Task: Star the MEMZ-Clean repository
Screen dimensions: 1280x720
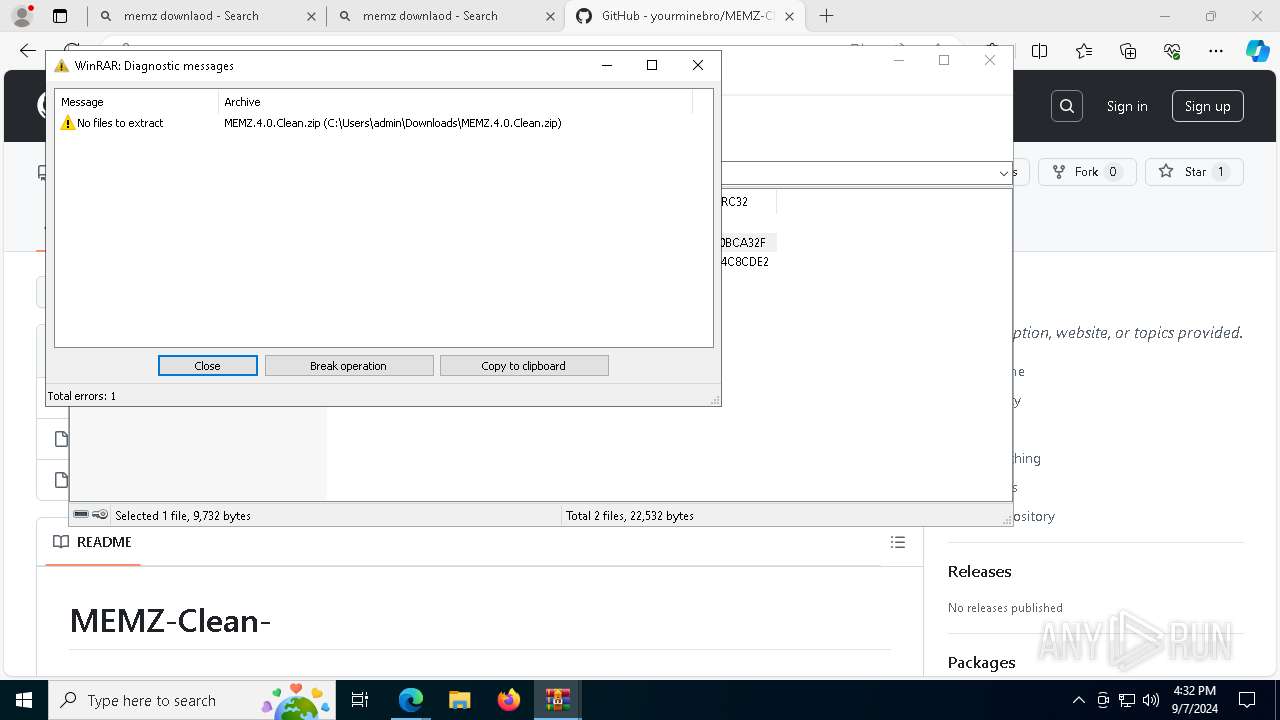Action: 1194,172
